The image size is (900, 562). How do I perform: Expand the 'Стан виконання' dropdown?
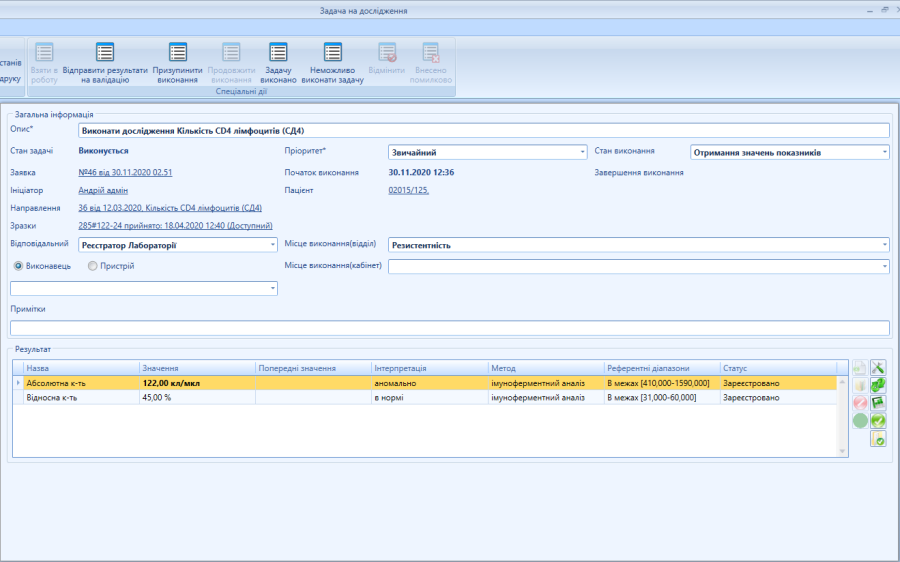884,152
